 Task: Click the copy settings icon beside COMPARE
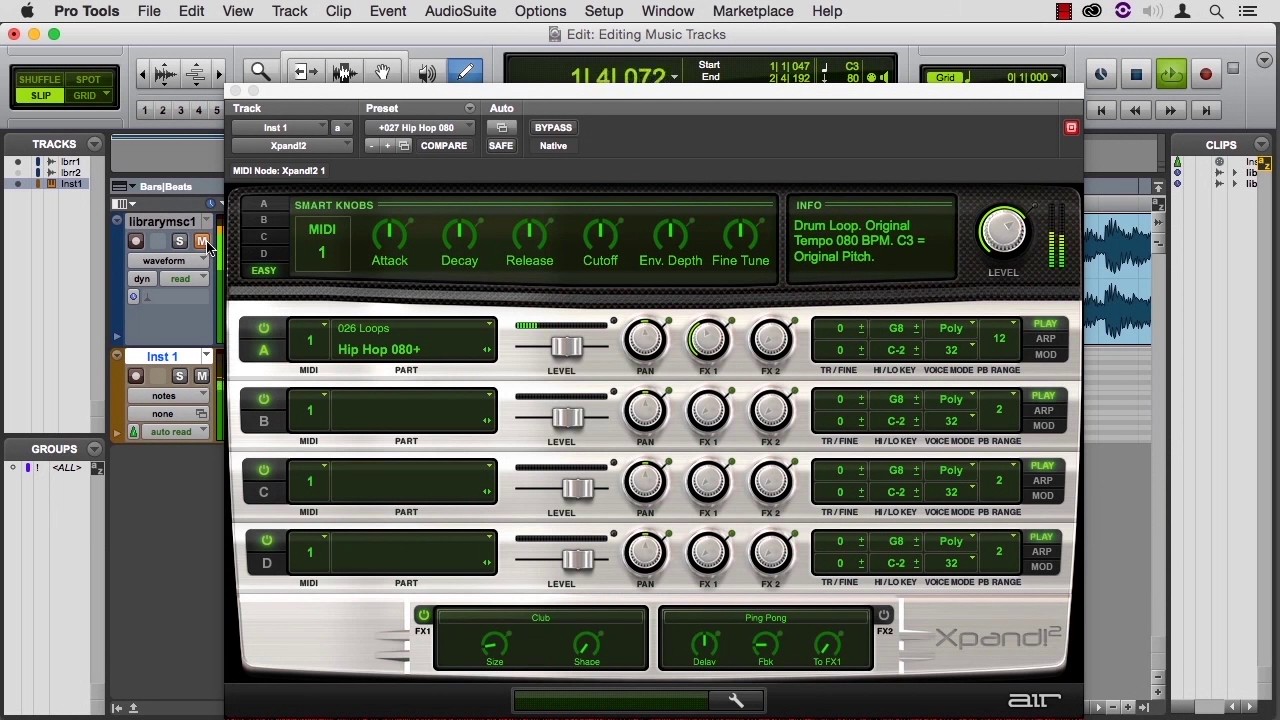(x=404, y=146)
